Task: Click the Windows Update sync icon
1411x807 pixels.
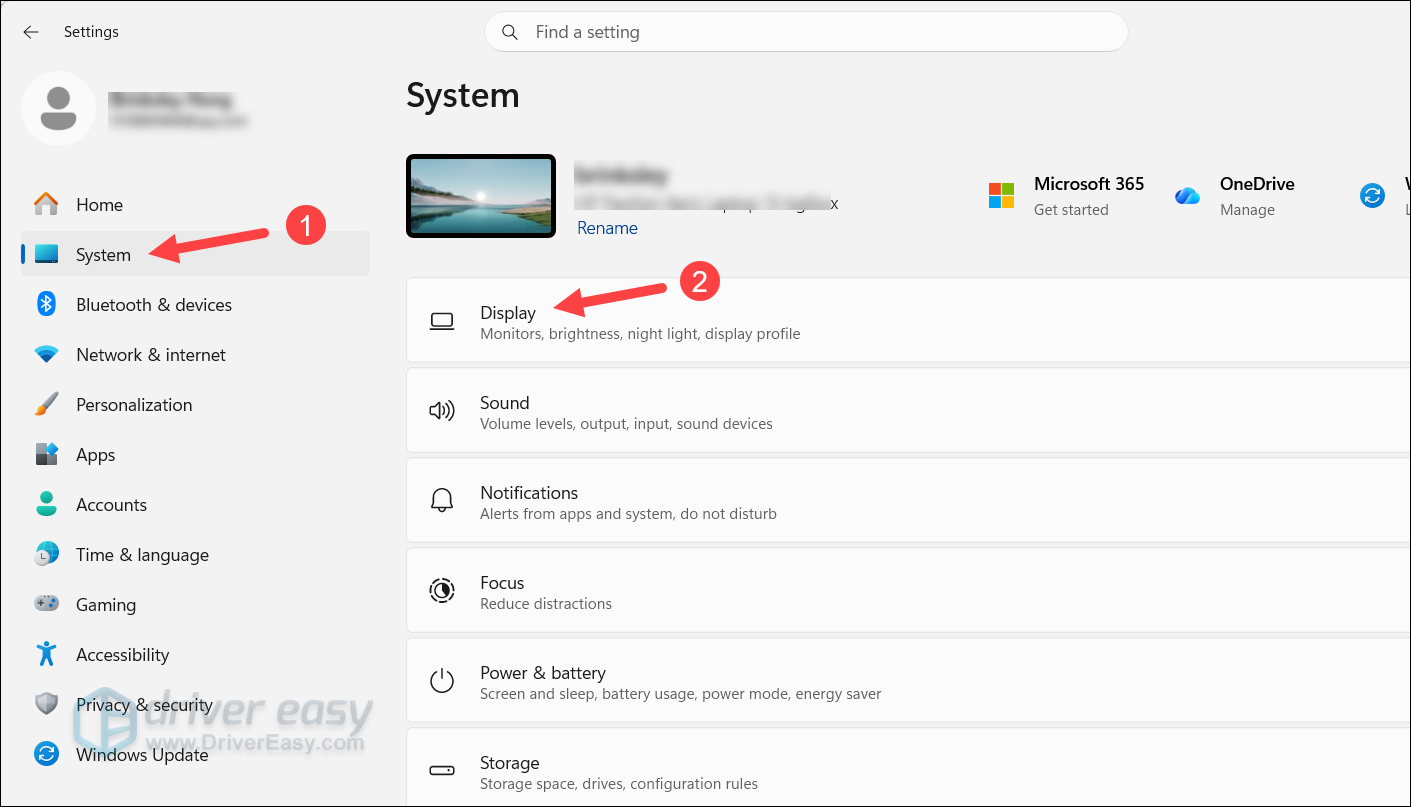Action: pos(46,754)
